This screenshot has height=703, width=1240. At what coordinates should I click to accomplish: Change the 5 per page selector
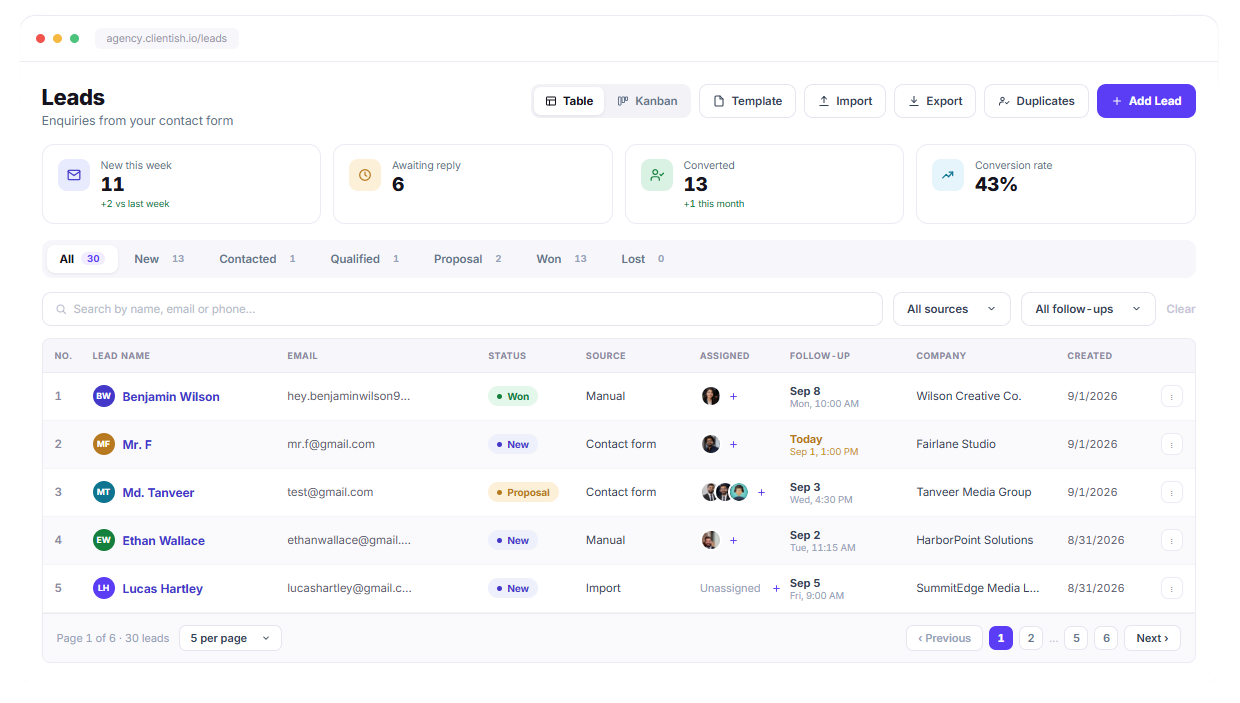point(230,638)
